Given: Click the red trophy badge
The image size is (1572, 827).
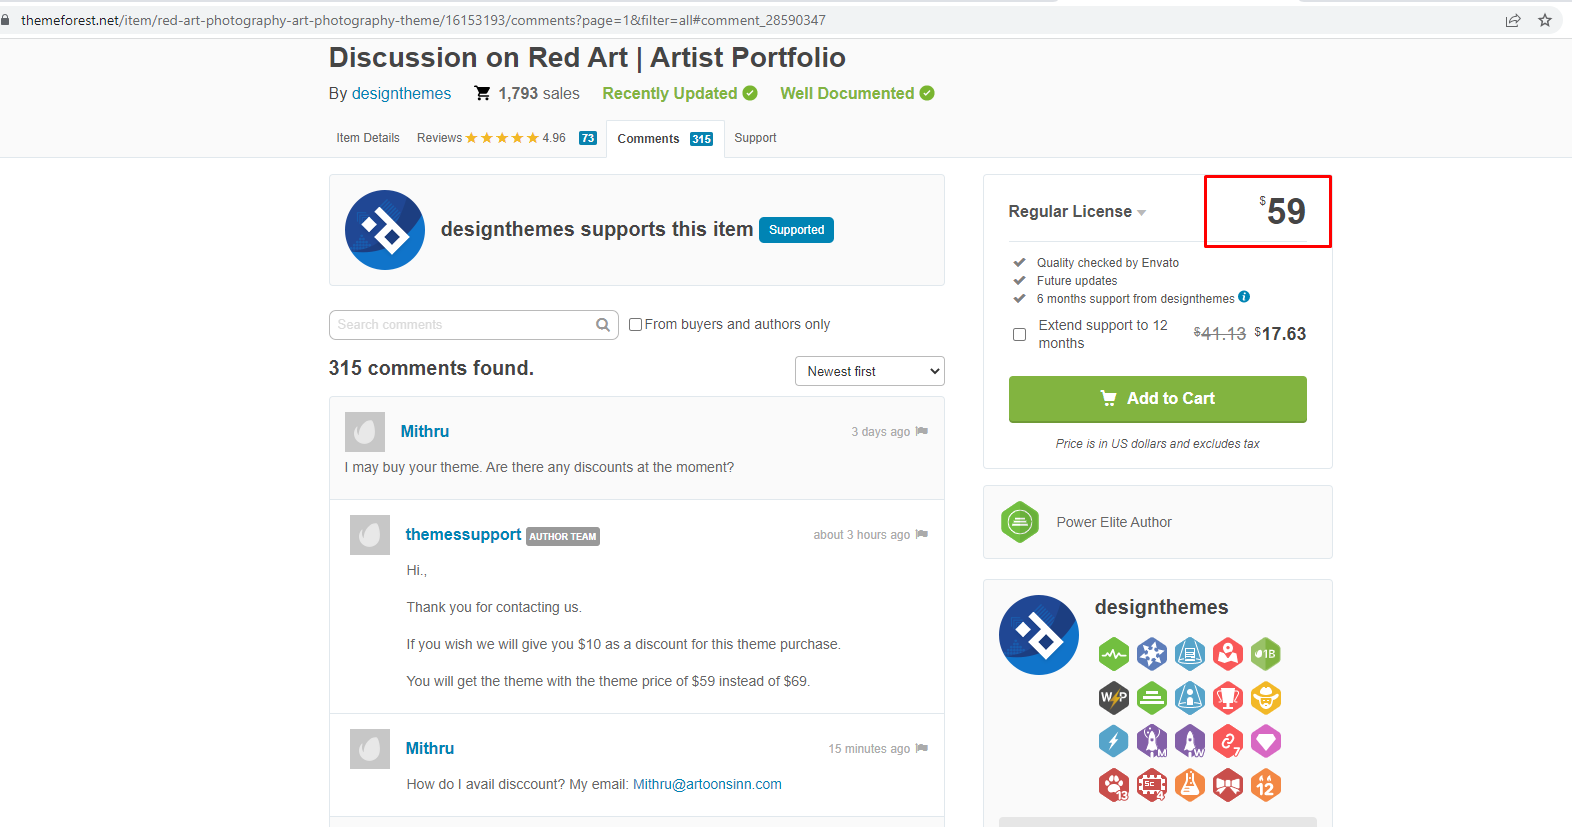Looking at the screenshot, I should coord(1227,697).
